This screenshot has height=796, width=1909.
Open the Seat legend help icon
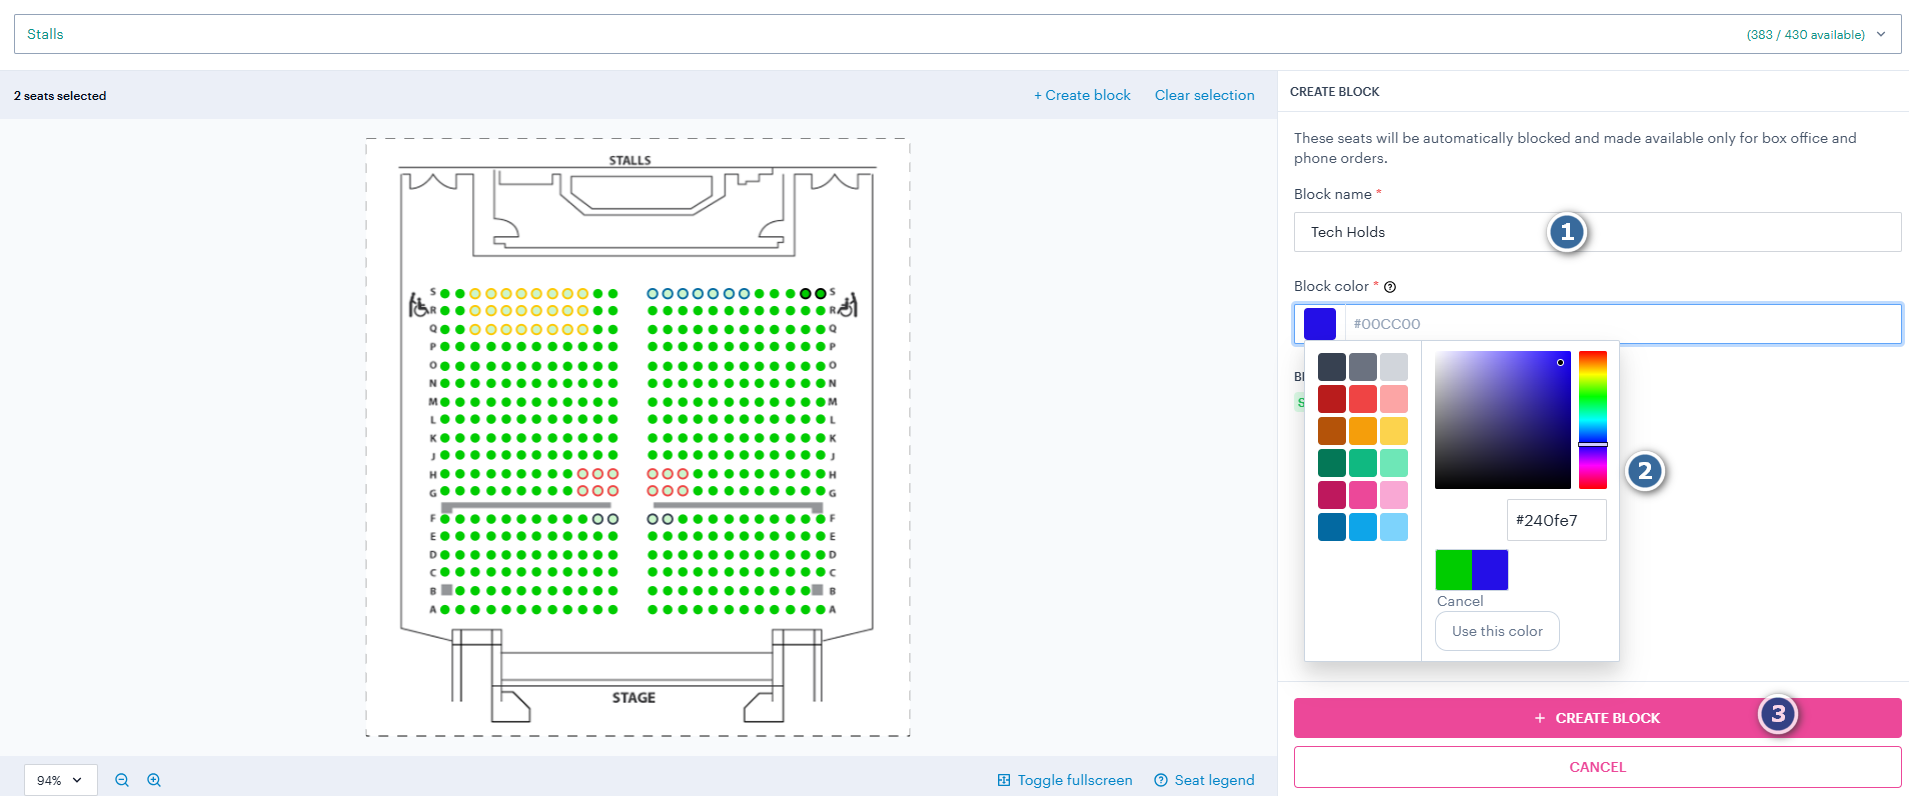pyautogui.click(x=1161, y=780)
